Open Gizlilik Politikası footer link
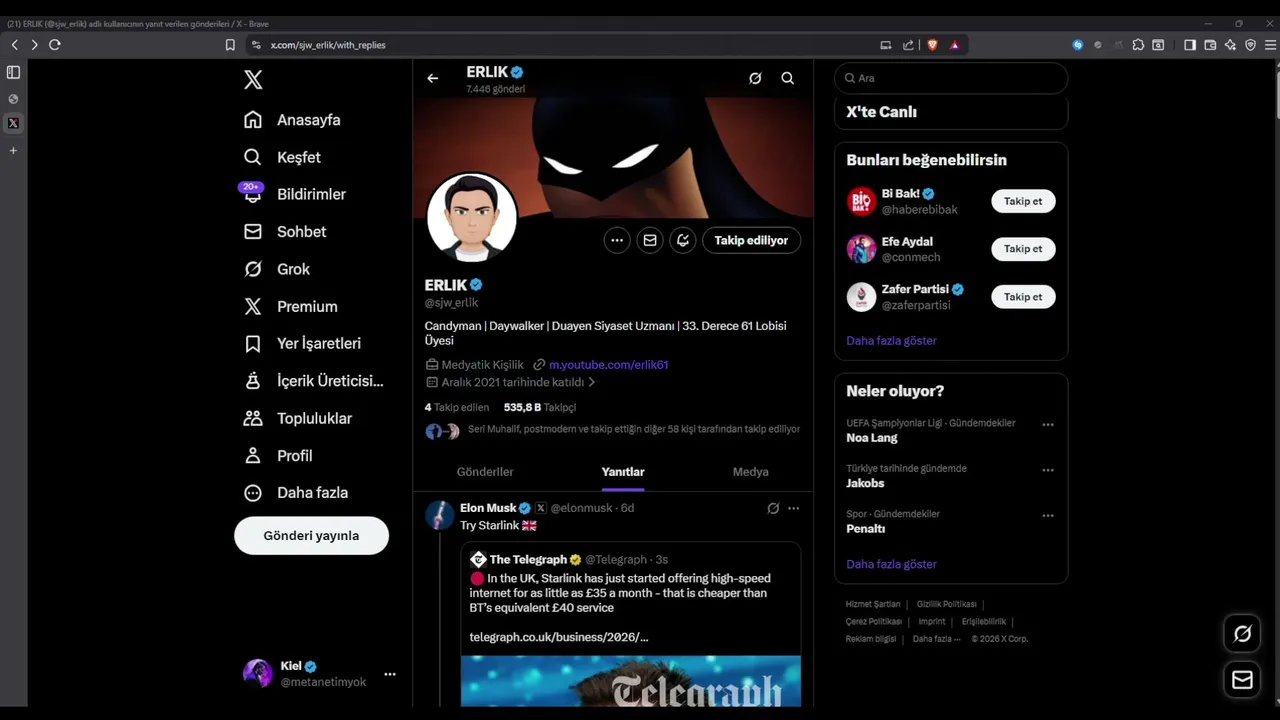Viewport: 1280px width, 720px height. [x=946, y=604]
